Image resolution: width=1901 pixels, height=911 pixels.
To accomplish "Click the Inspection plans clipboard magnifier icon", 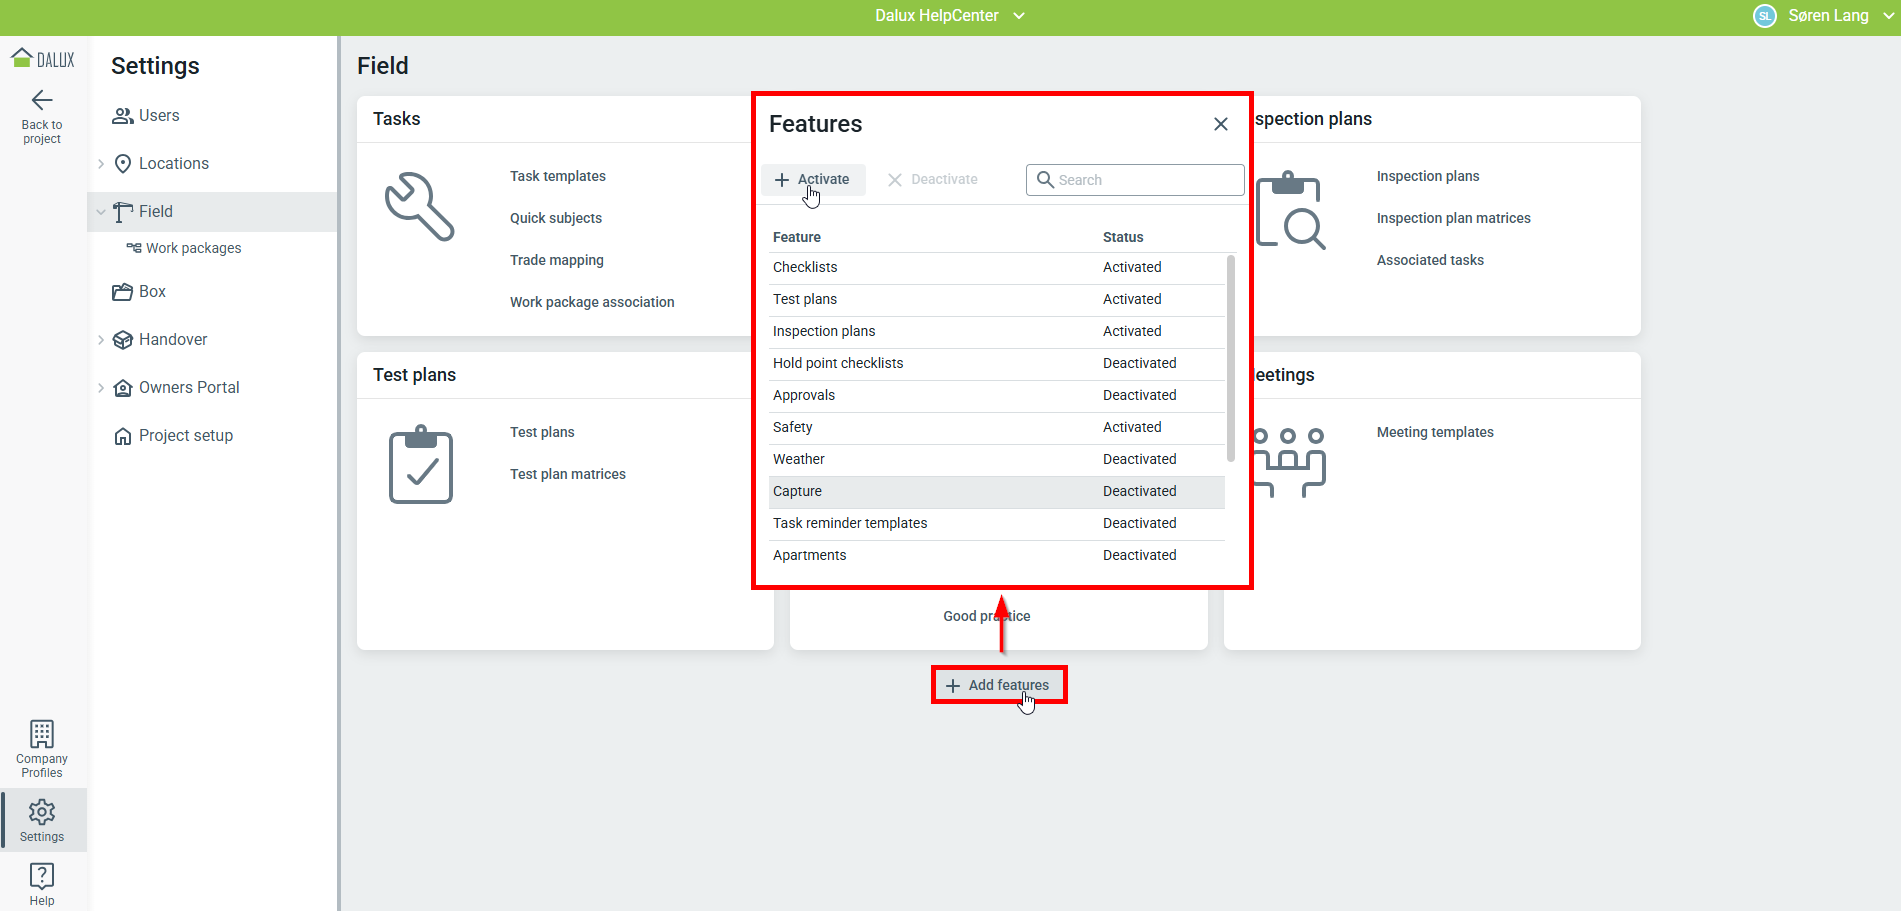I will tap(1290, 210).
